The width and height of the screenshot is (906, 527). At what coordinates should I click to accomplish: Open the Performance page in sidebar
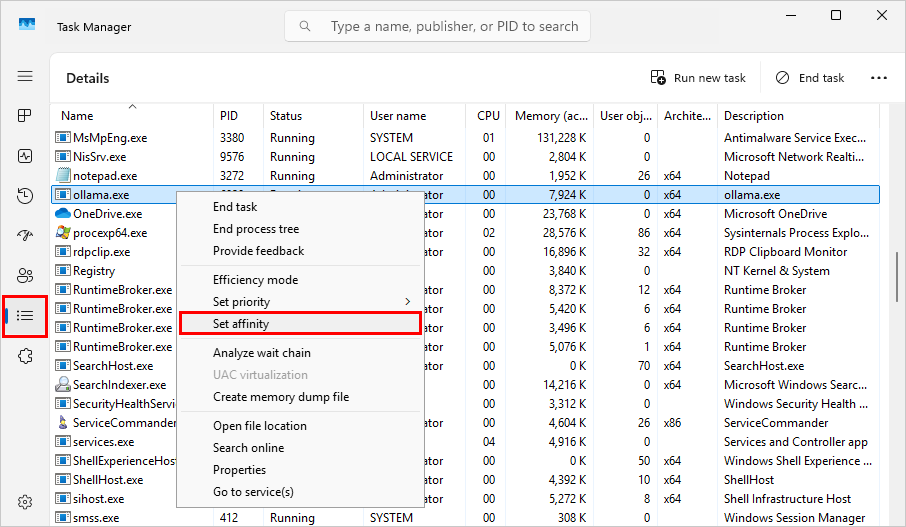25,156
